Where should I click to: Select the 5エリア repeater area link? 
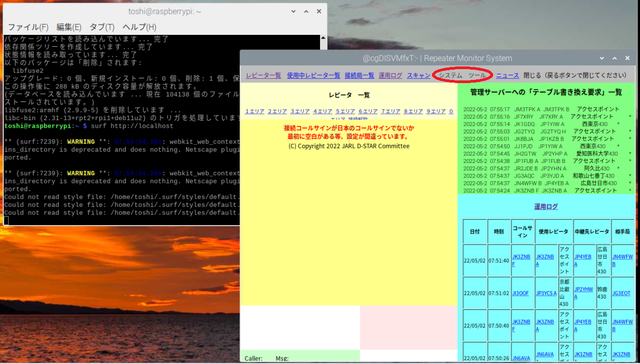click(345, 111)
